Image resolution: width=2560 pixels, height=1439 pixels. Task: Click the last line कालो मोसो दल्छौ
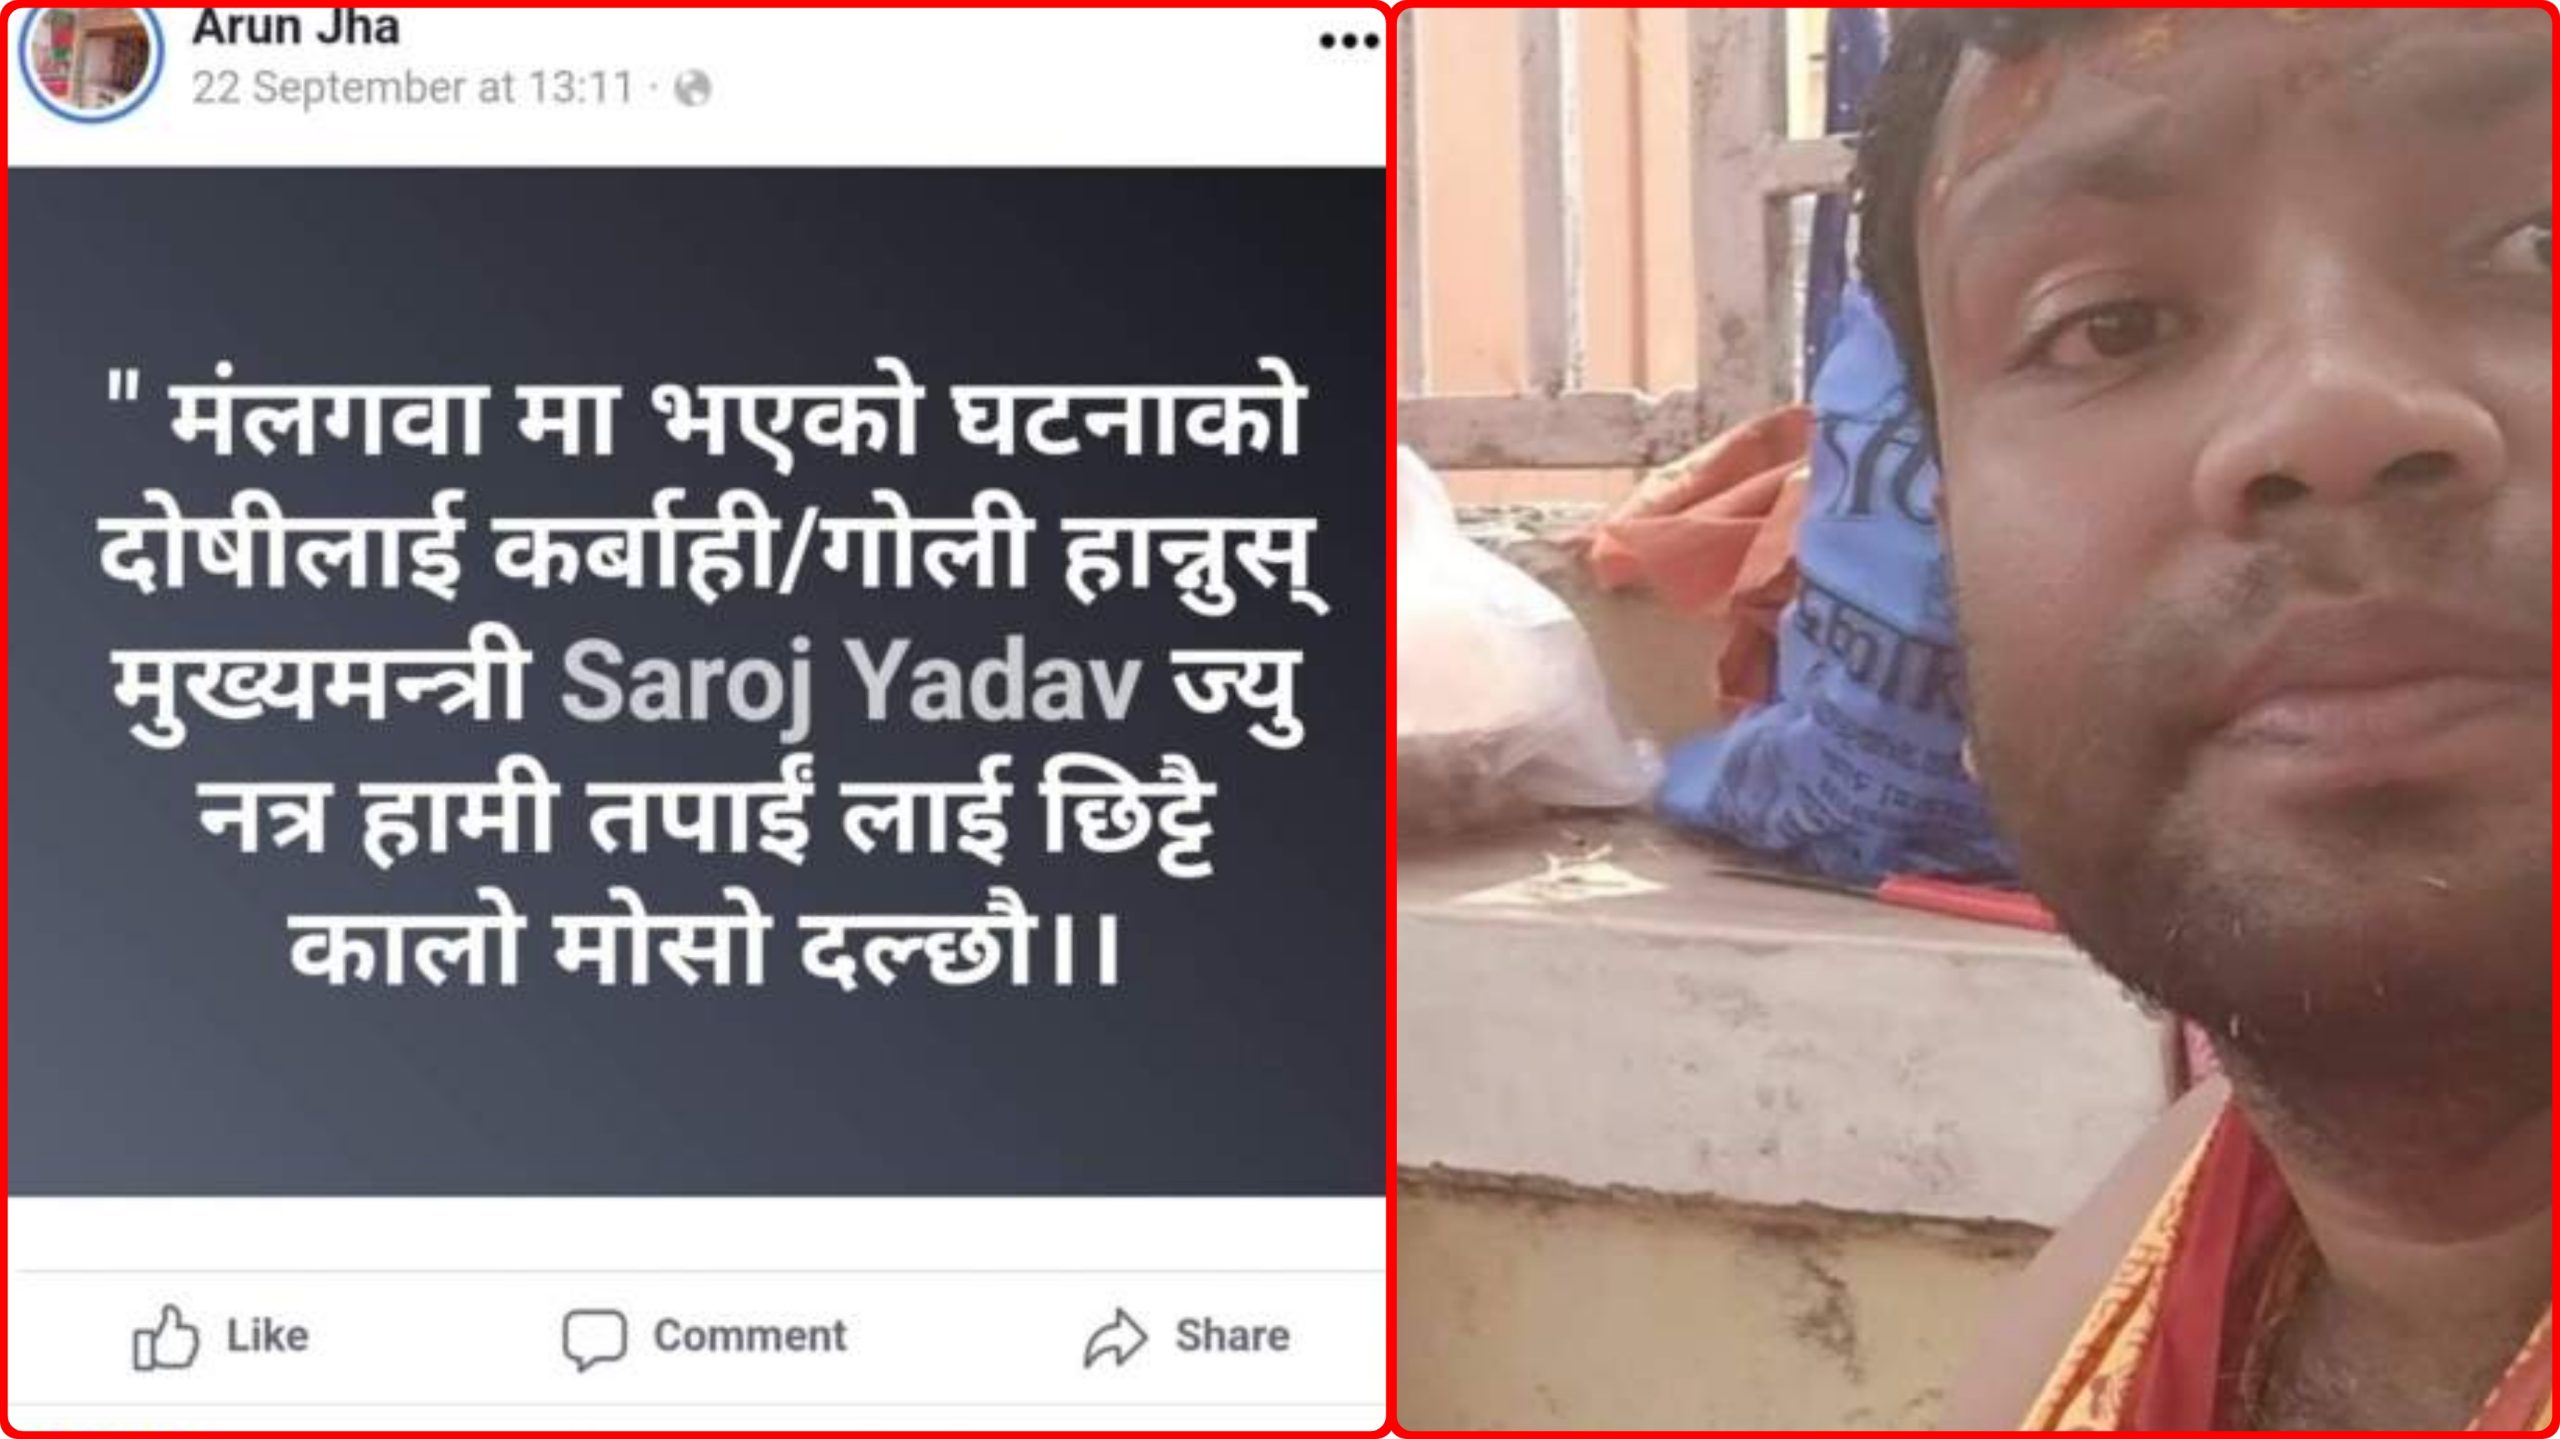tap(704, 948)
